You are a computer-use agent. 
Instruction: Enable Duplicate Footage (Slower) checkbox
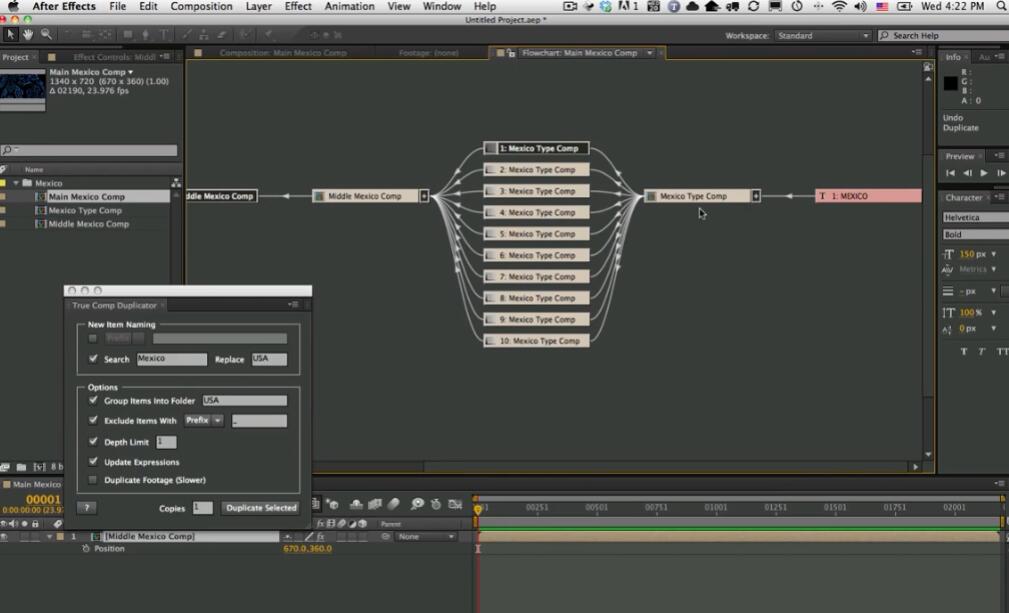(x=93, y=480)
